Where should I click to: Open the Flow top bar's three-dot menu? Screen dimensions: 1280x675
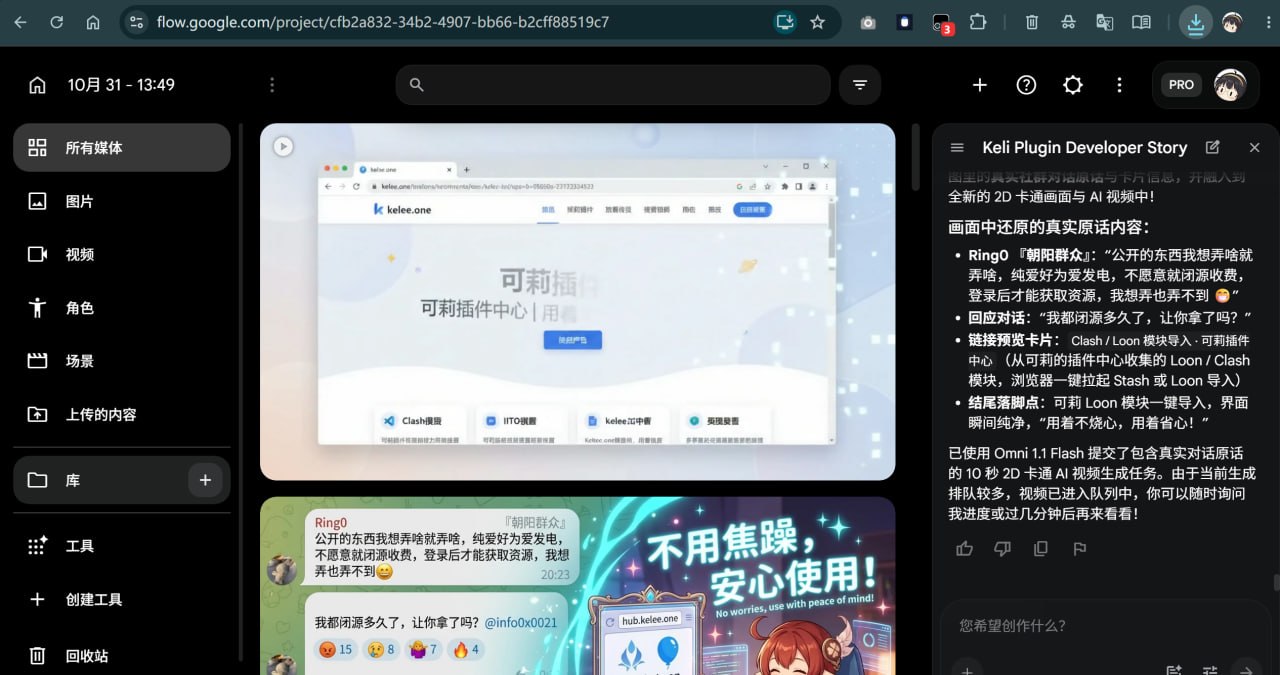pos(1119,85)
